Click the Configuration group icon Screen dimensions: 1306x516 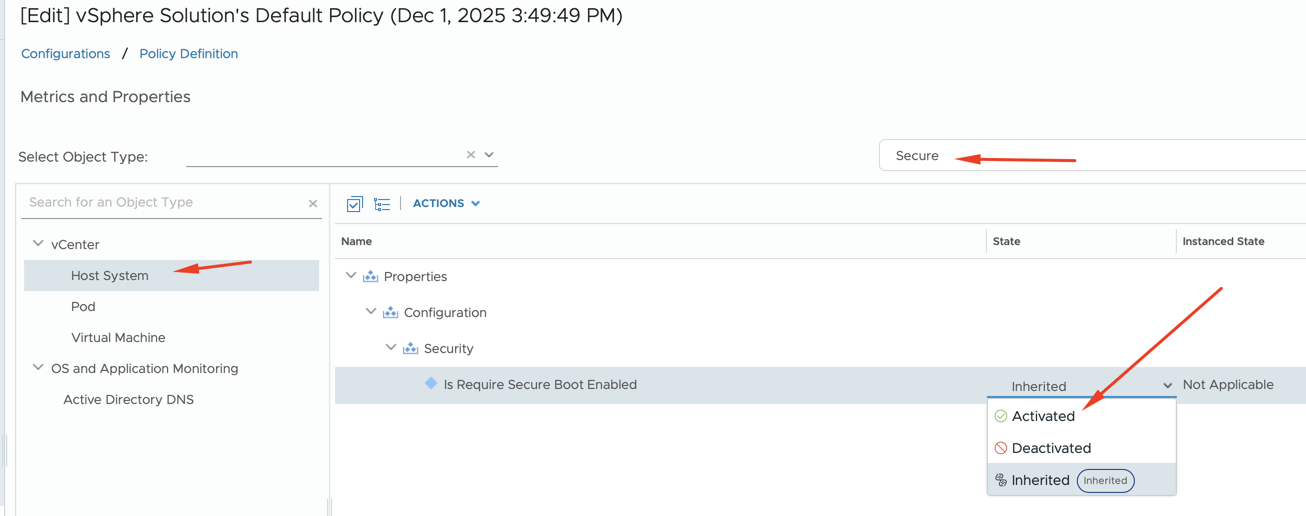tap(391, 313)
